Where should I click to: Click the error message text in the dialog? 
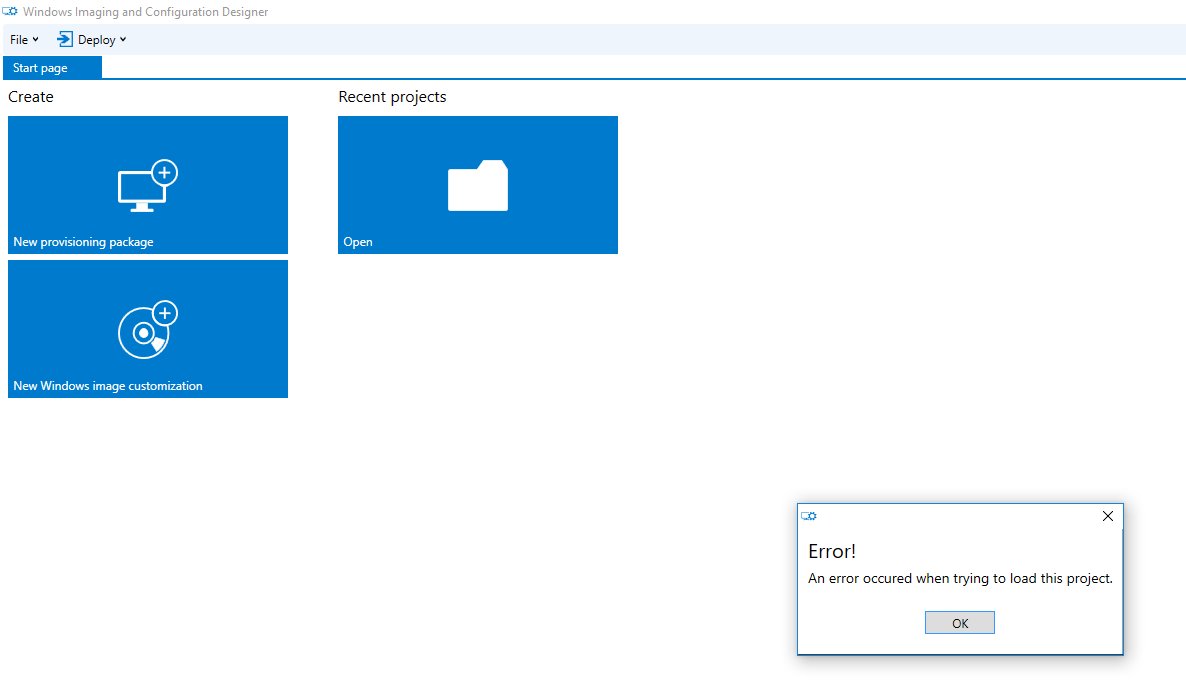coord(960,579)
